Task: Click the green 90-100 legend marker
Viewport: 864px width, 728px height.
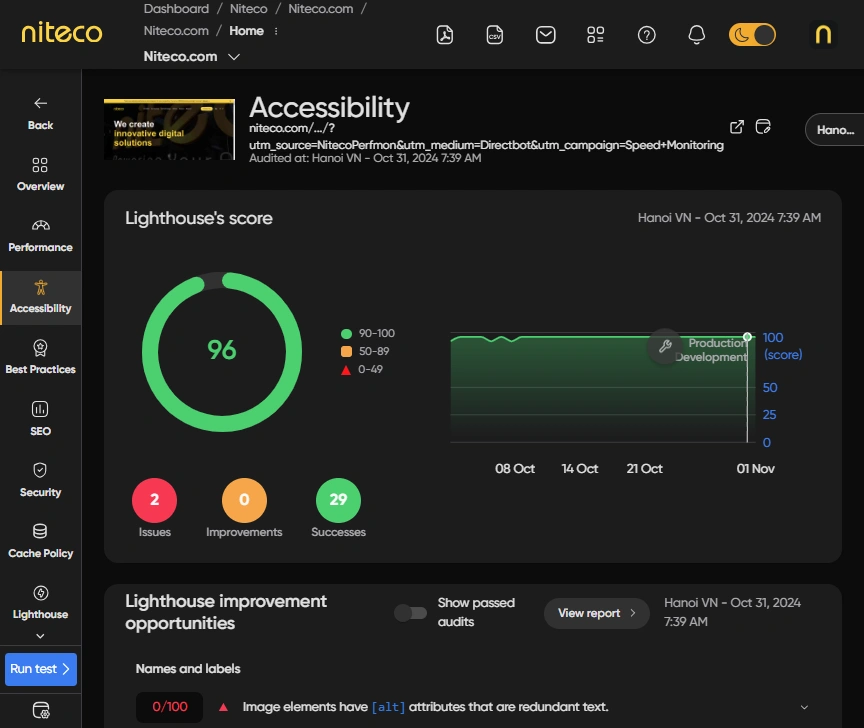Action: pyautogui.click(x=346, y=333)
